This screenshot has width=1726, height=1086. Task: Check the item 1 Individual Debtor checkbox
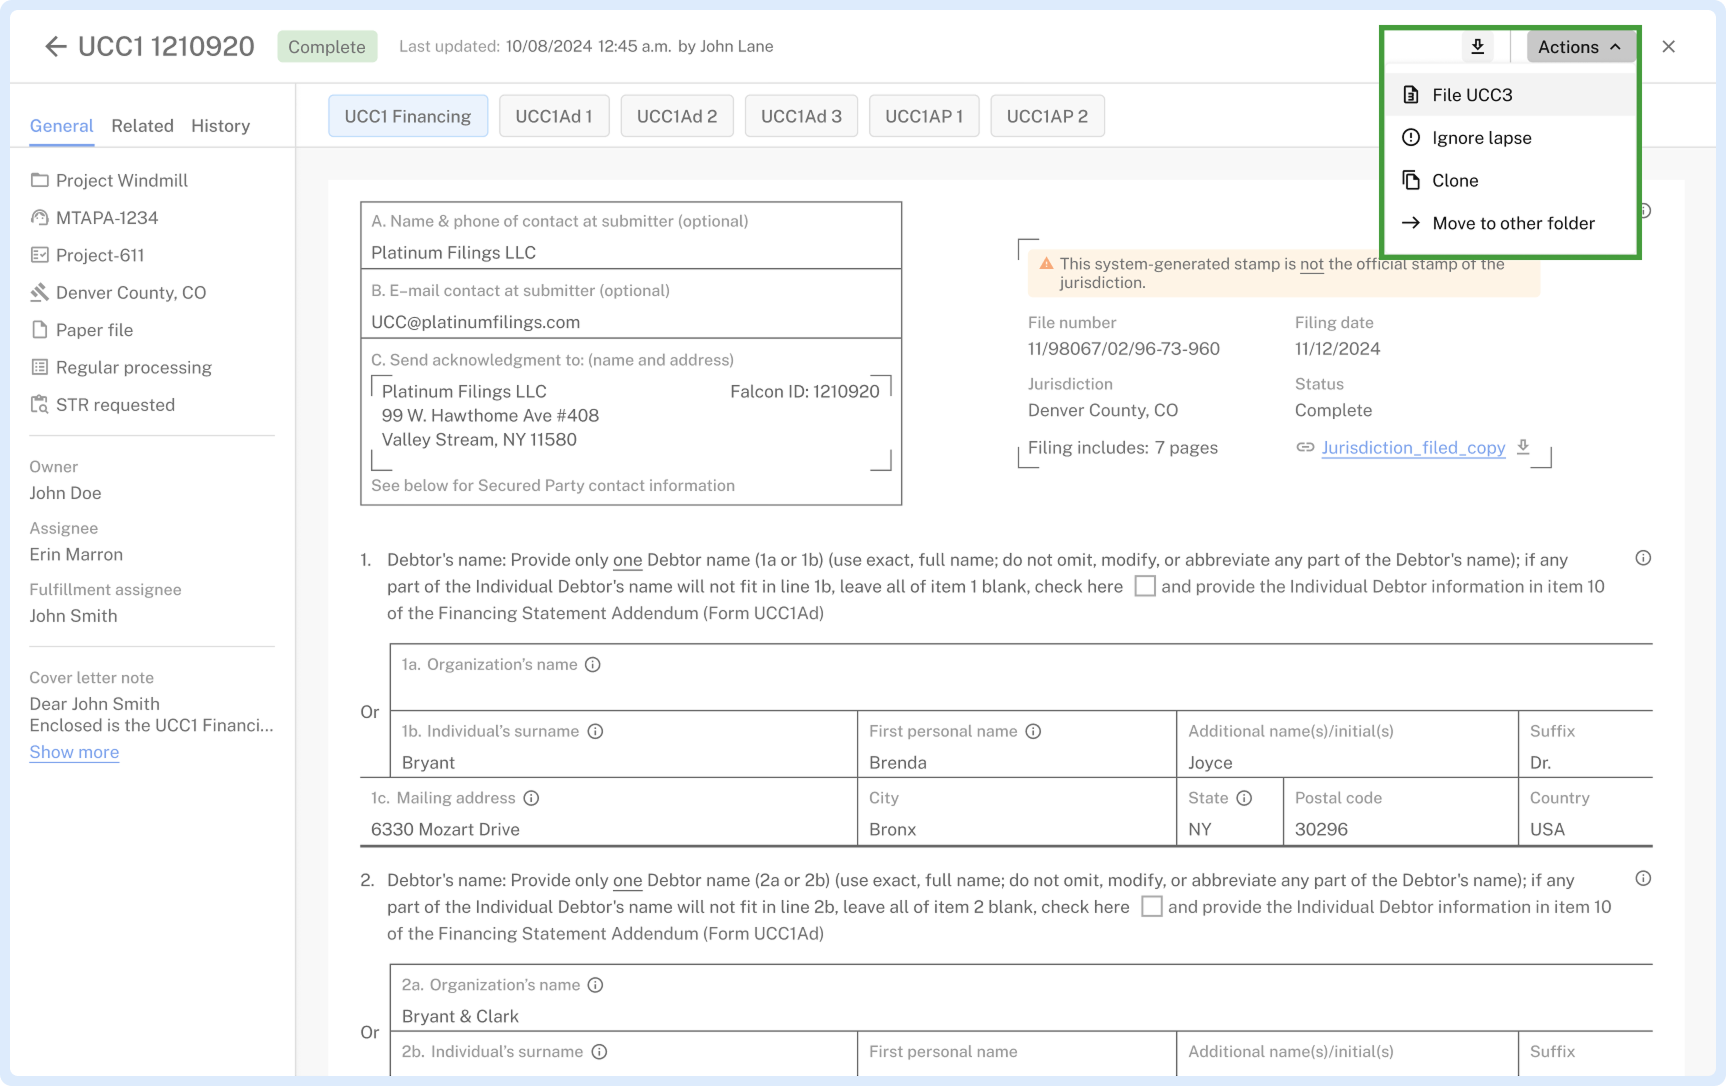(1145, 587)
